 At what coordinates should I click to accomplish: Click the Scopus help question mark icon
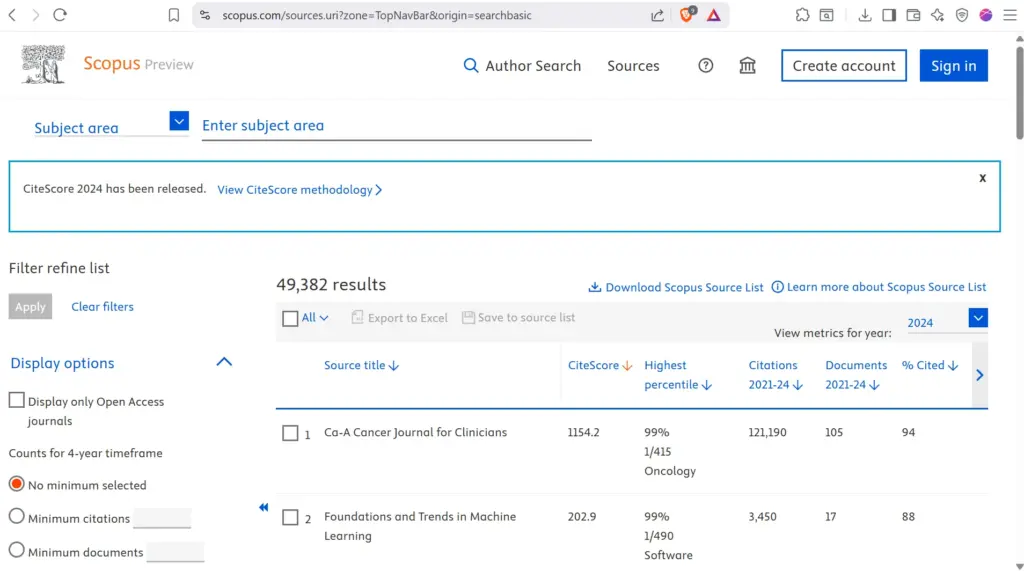705,66
